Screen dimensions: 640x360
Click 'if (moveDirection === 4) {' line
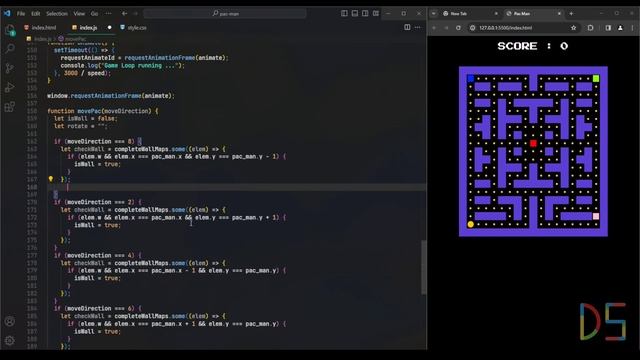[x=98, y=256]
